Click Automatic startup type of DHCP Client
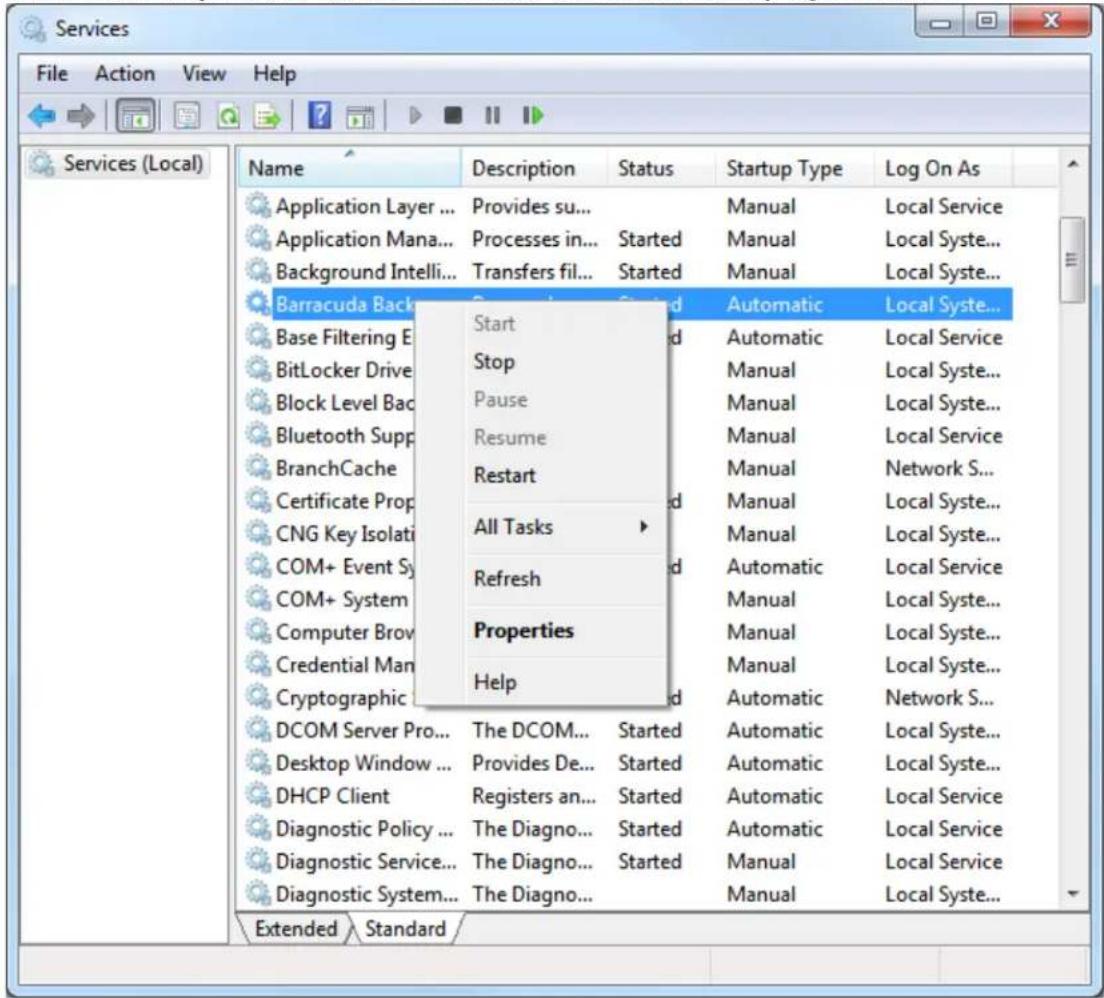 (x=774, y=795)
